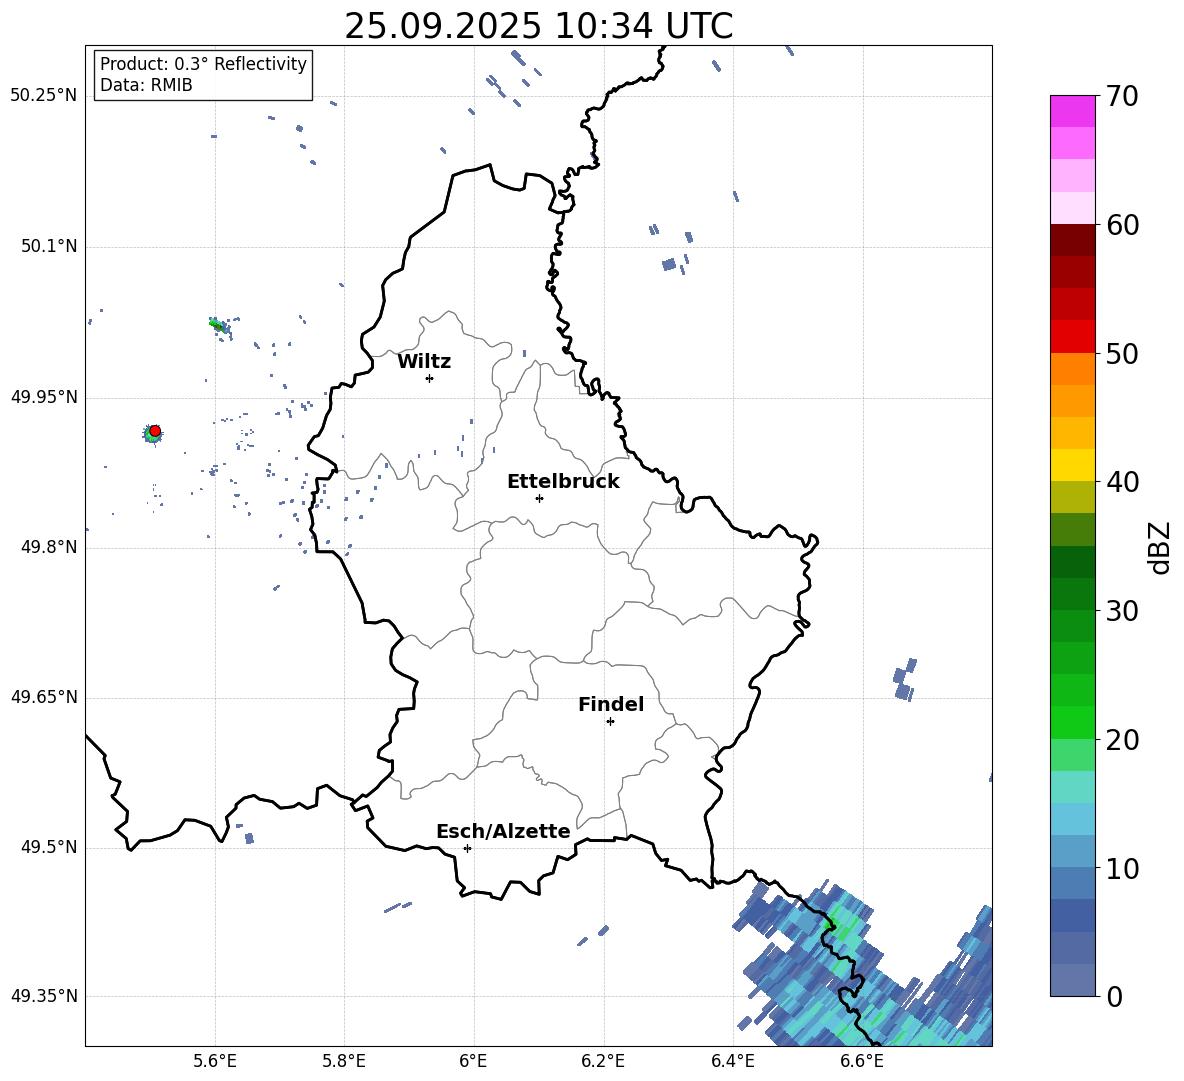The width and height of the screenshot is (1184, 1081).
Task: Click the colorbar value 0
Action: 1114,997
